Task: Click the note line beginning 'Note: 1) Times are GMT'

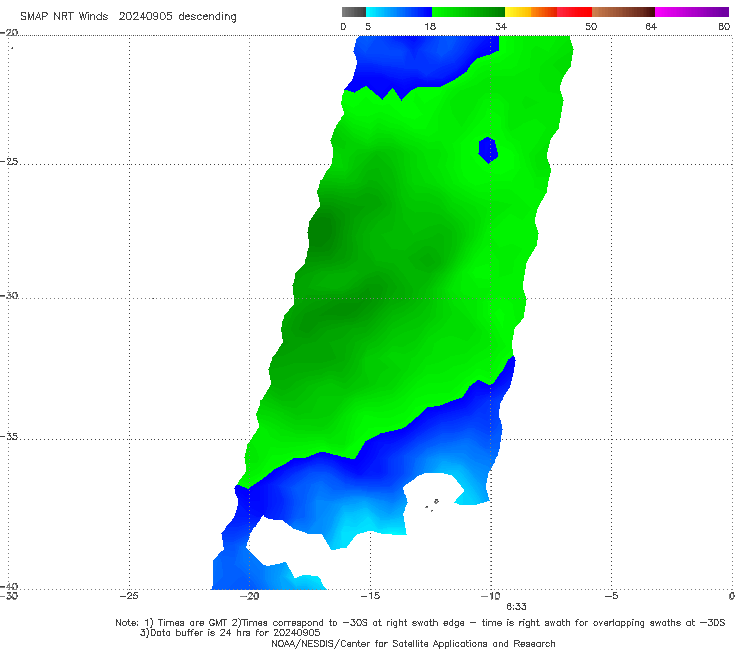Action: pos(420,623)
